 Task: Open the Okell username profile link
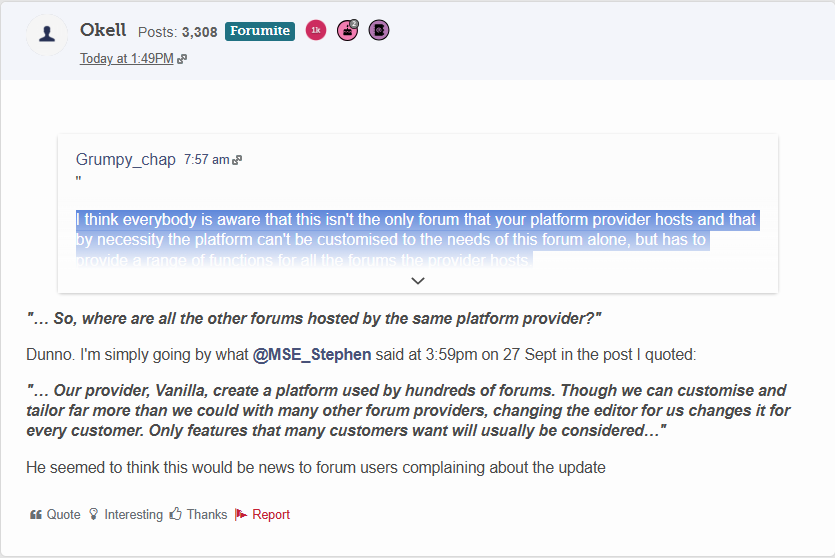tap(103, 31)
